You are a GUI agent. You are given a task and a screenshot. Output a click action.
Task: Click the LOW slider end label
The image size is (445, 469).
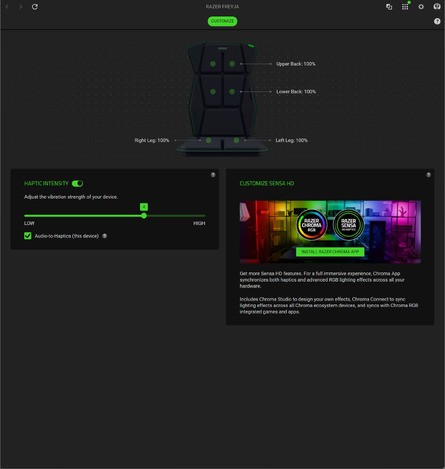point(29,223)
